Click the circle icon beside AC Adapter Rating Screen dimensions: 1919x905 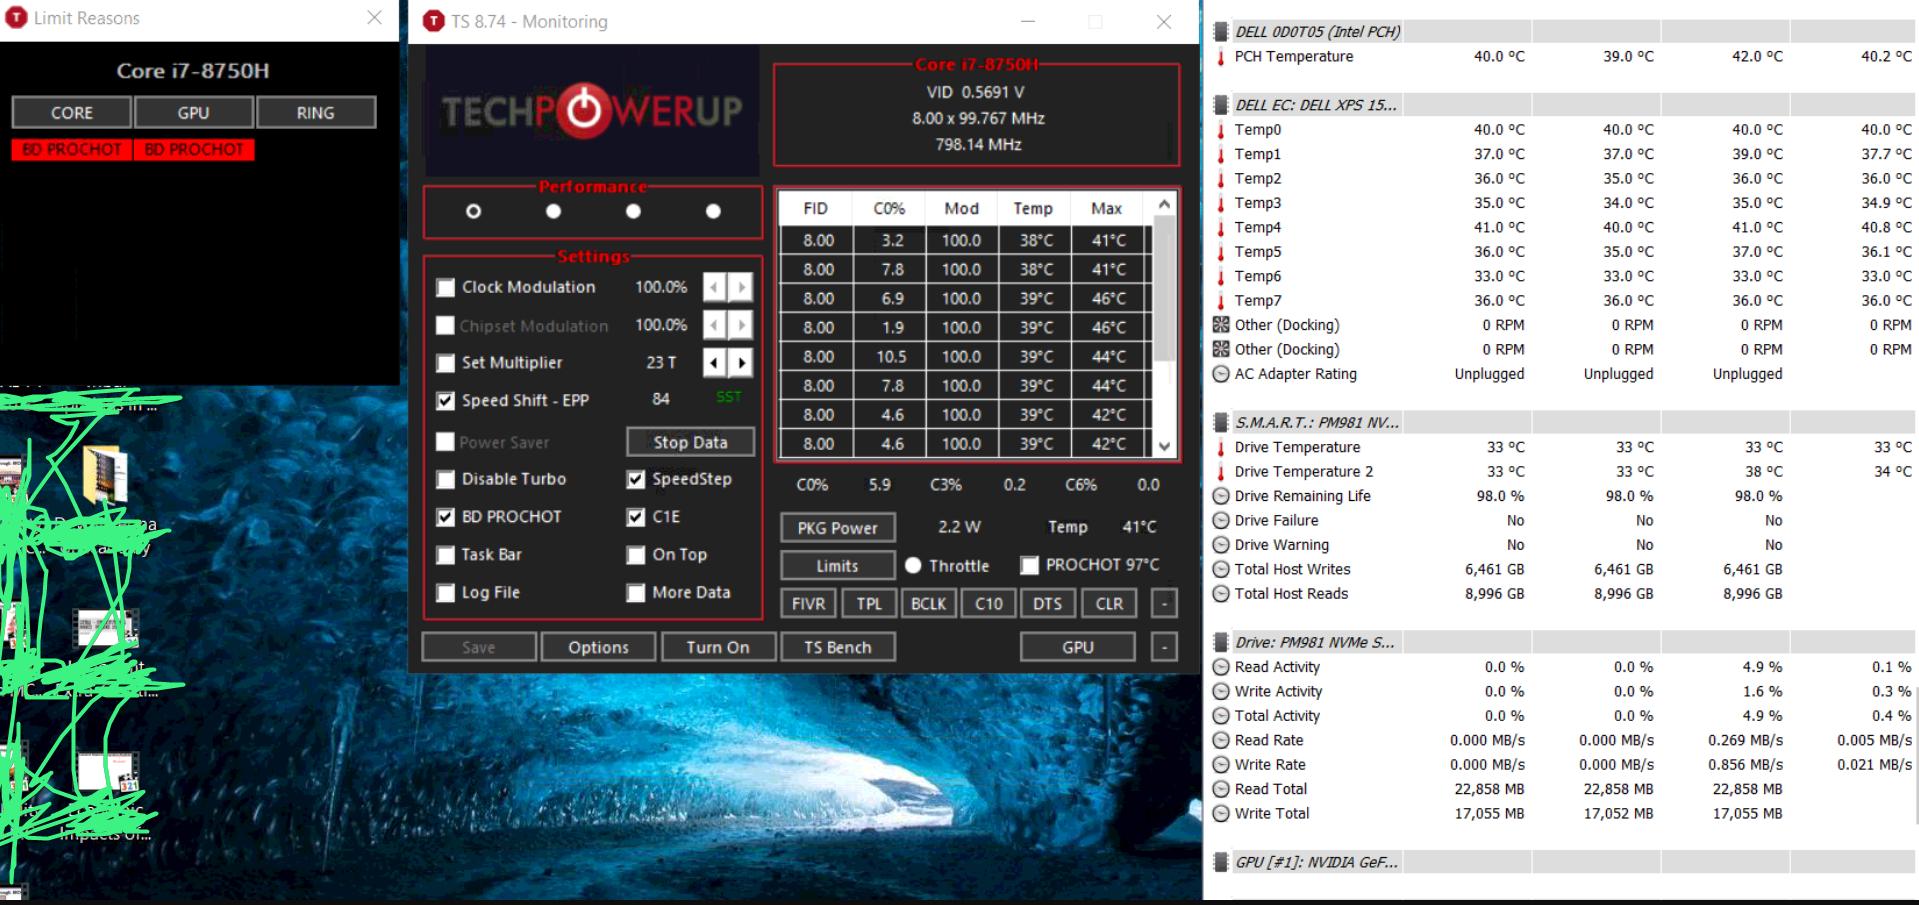pos(1221,374)
